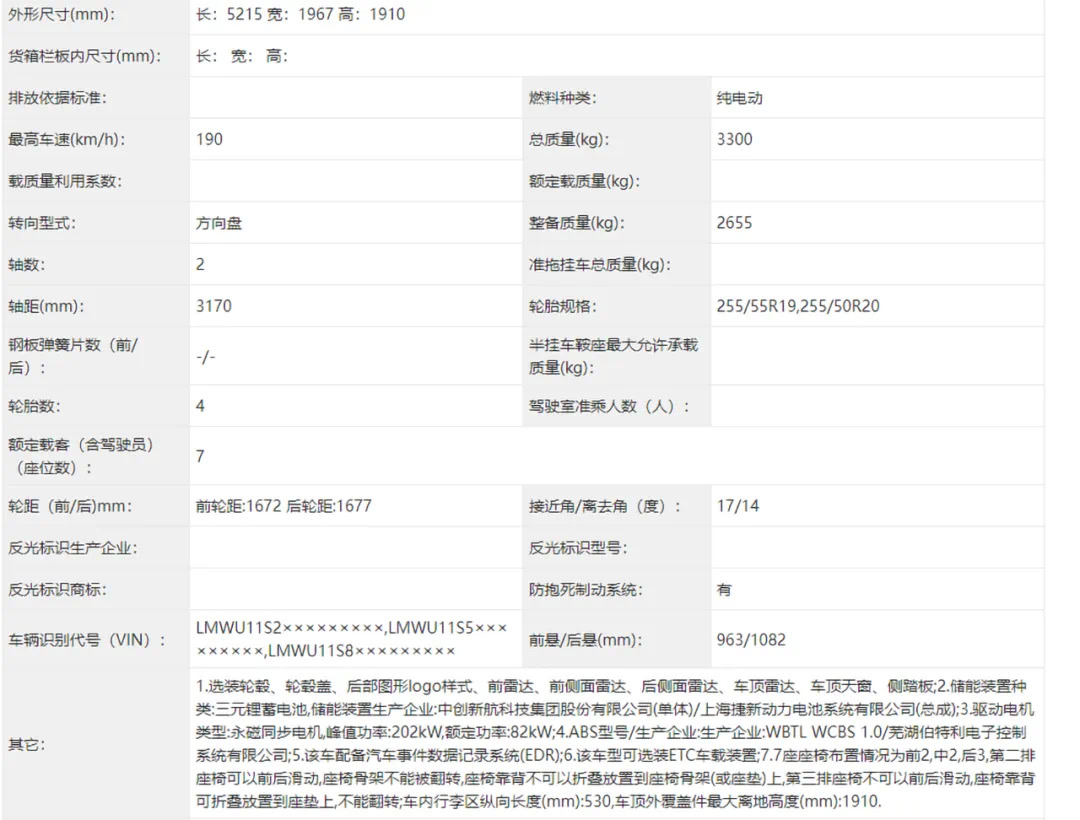Click the 货箱栏板内尺寸(mm) label
The width and height of the screenshot is (1080, 820).
coord(84,57)
